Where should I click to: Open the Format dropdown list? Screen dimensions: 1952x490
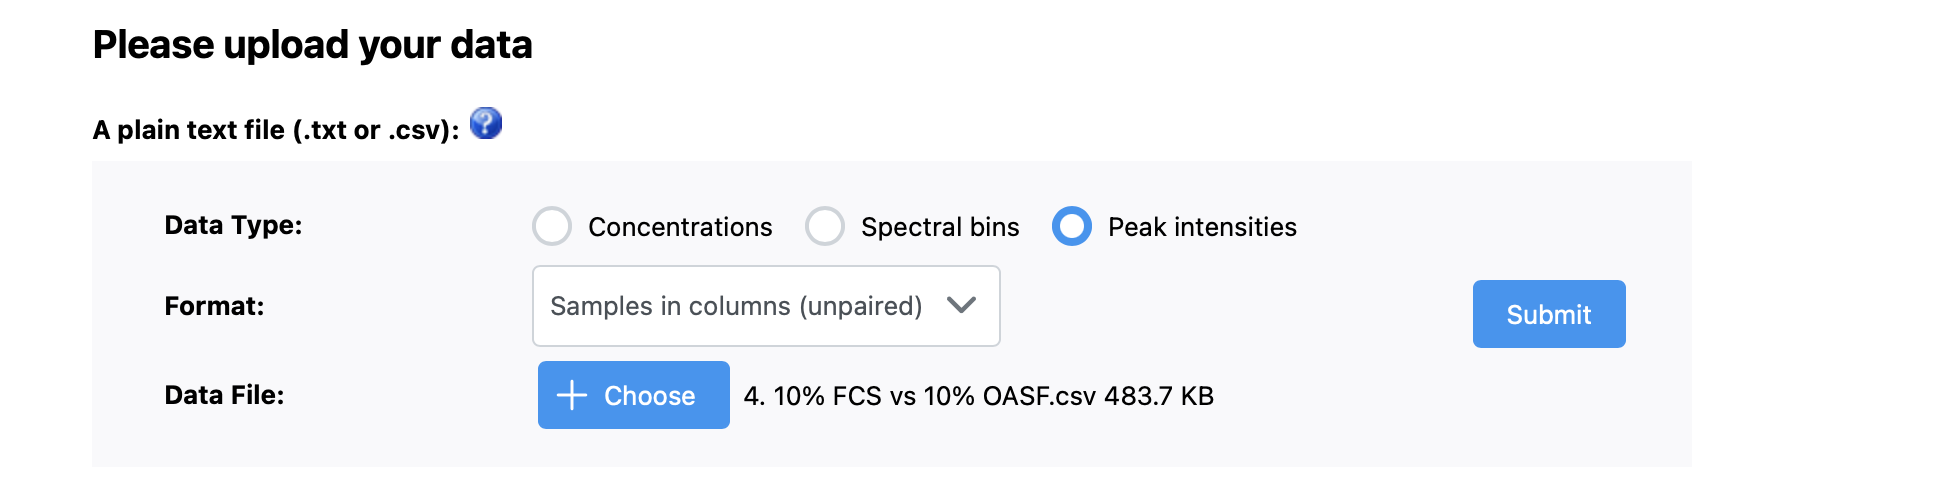(766, 306)
